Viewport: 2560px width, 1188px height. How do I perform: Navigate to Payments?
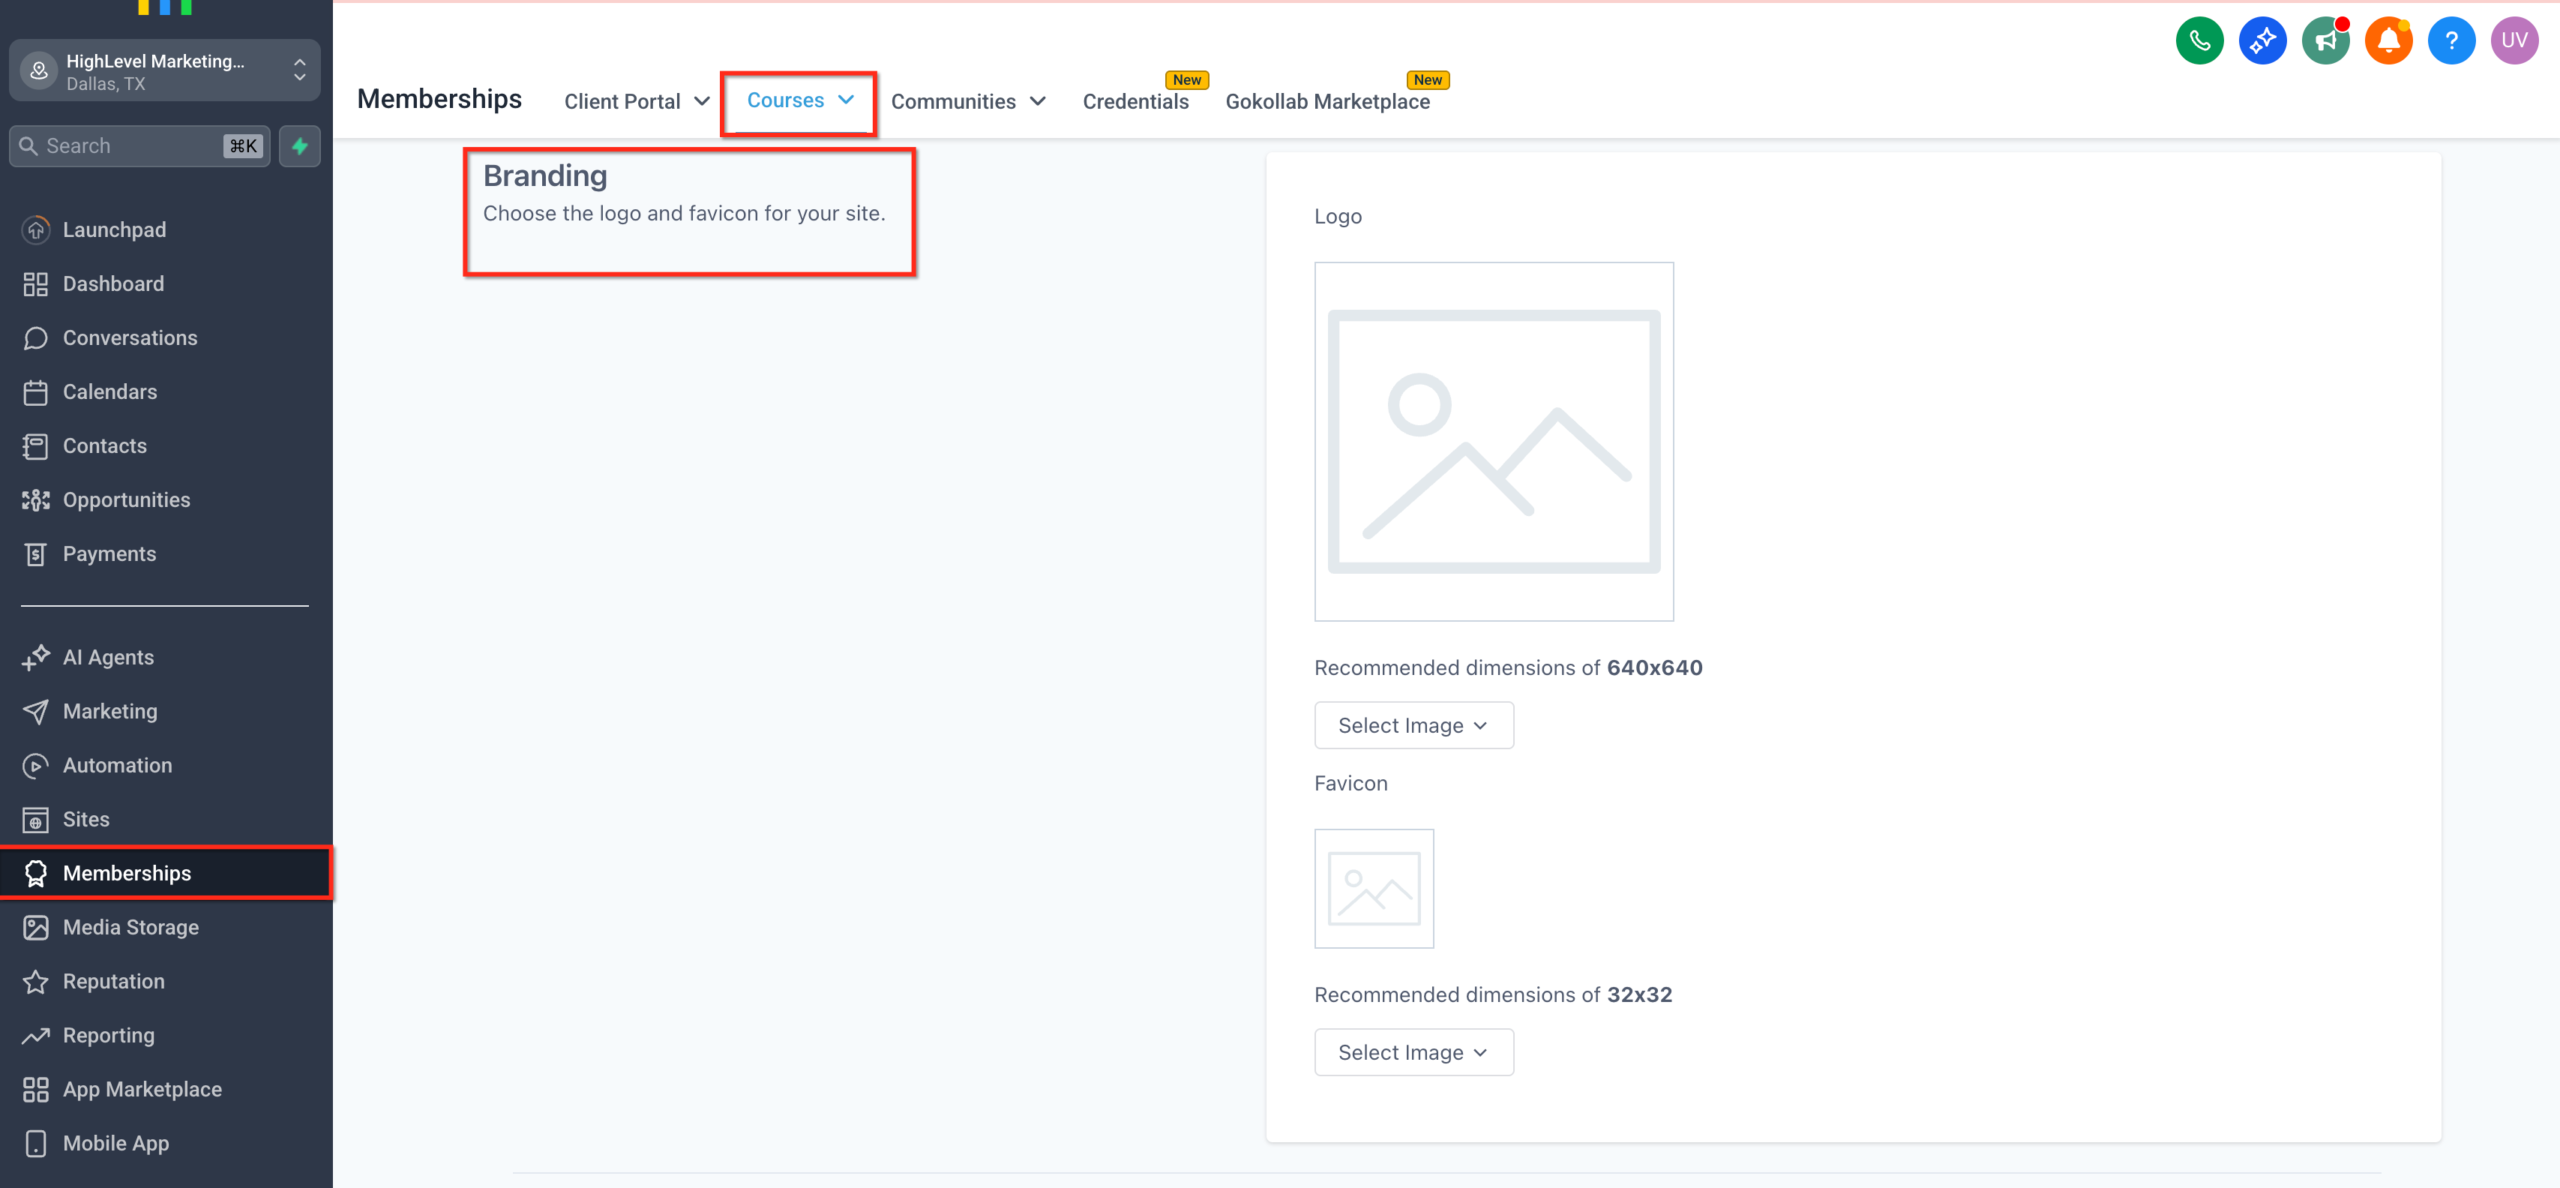109,553
